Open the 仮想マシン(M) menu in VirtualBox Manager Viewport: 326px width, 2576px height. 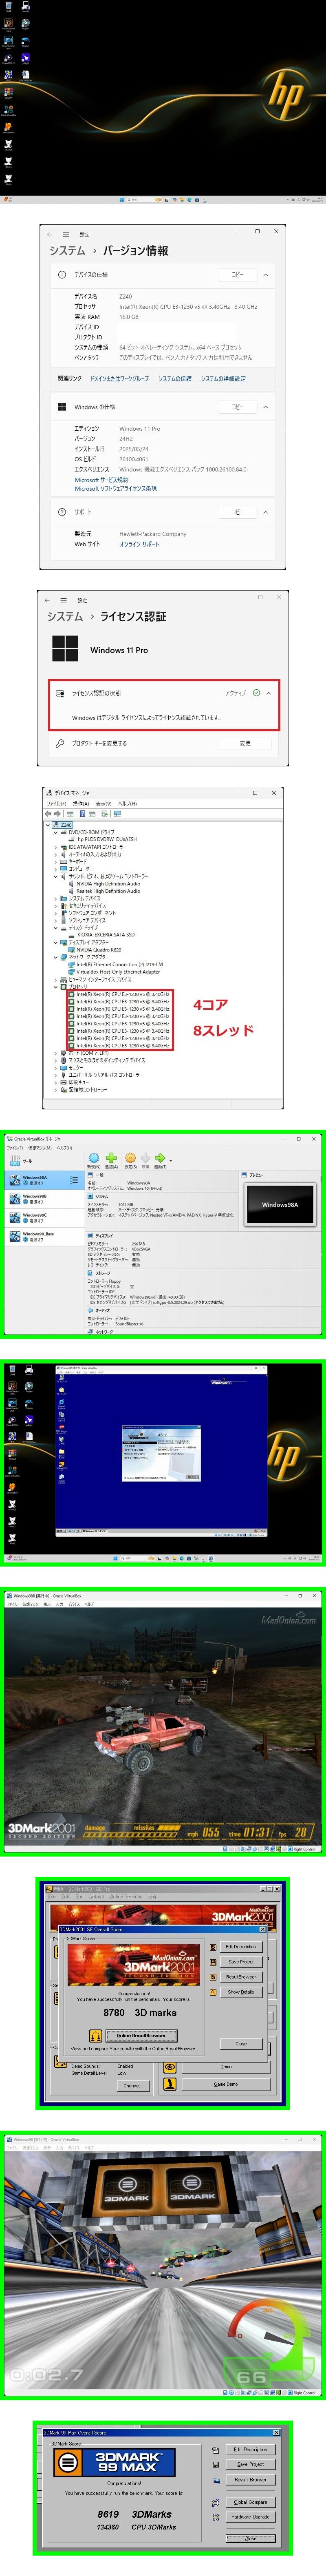pos(39,1148)
